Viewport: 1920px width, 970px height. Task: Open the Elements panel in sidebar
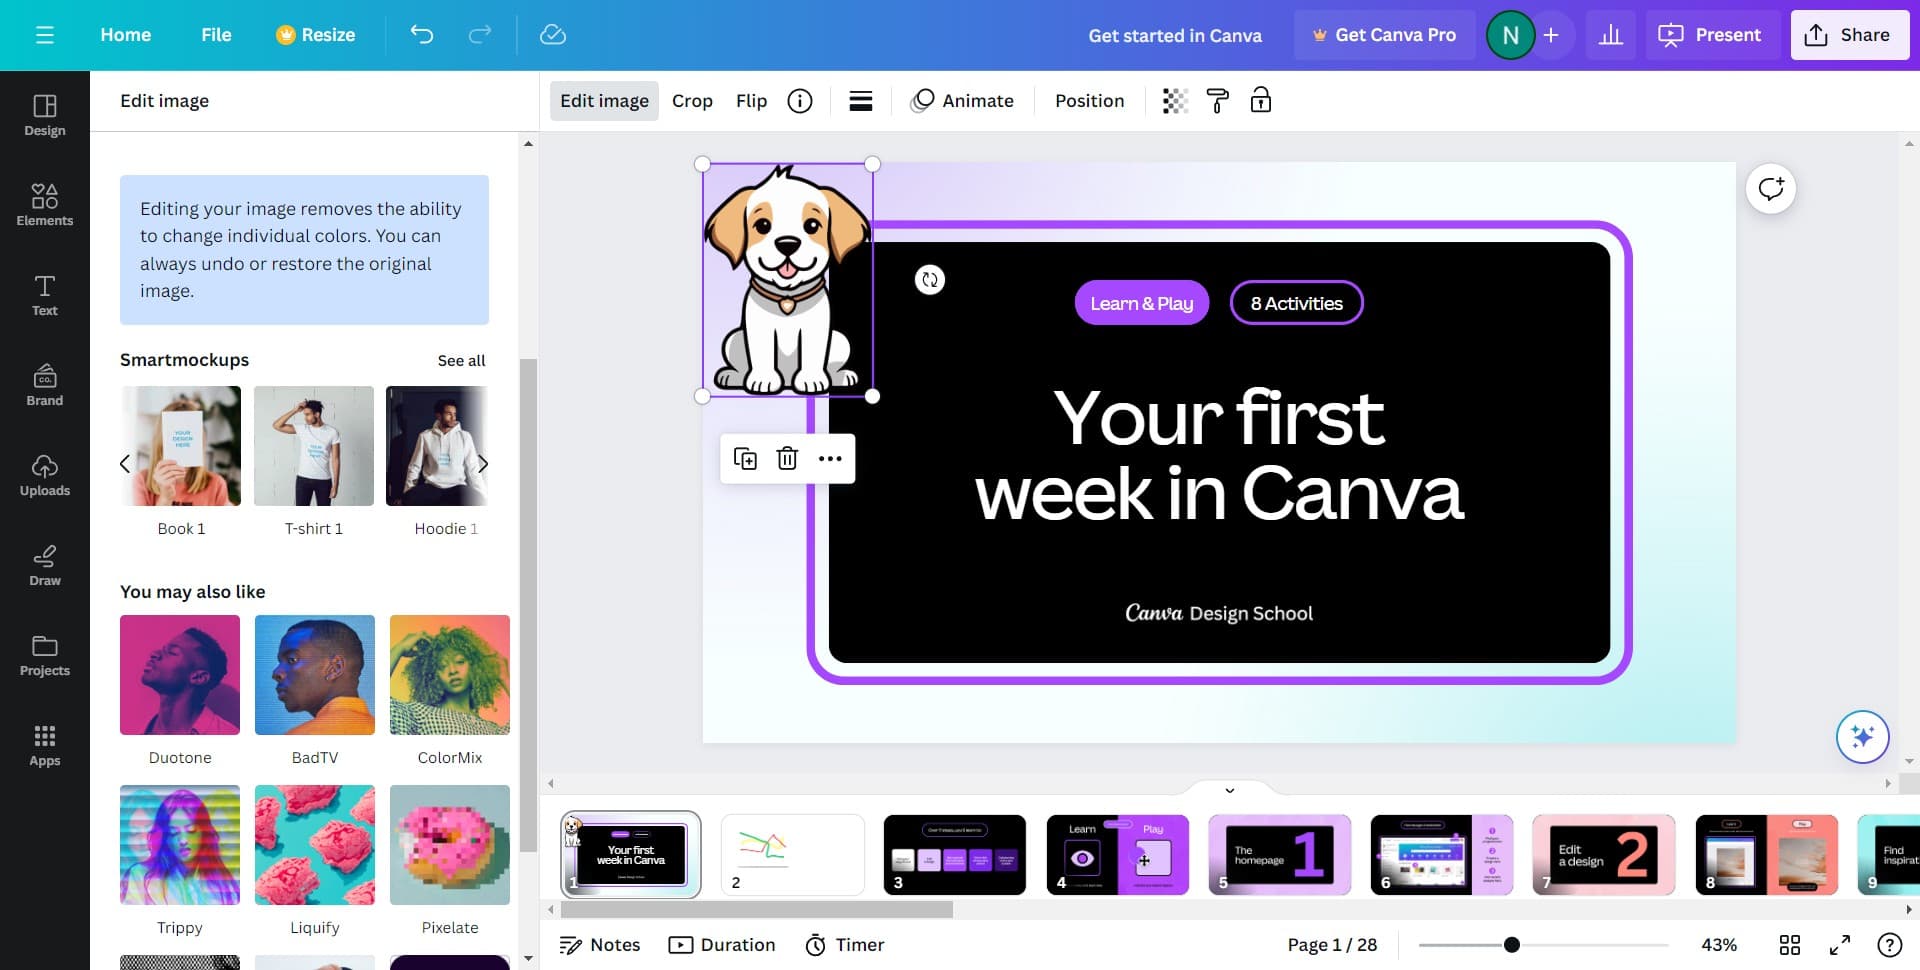point(45,204)
